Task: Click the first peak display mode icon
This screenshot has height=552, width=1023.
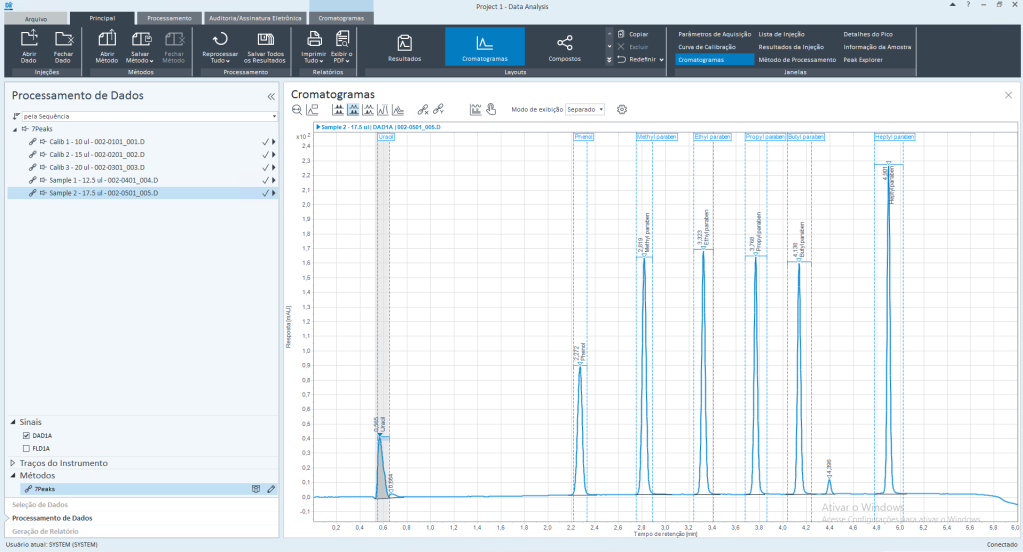Action: pos(338,110)
